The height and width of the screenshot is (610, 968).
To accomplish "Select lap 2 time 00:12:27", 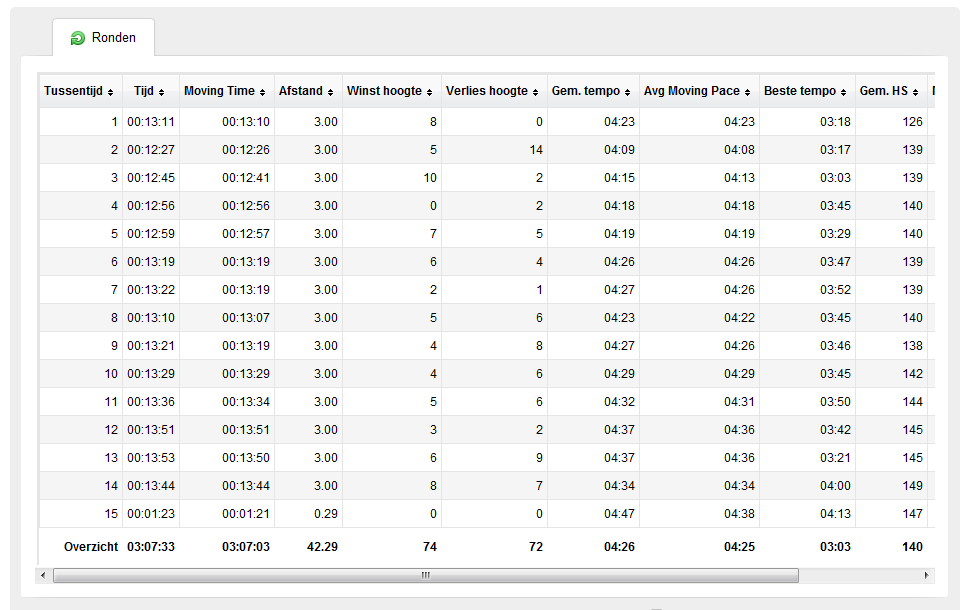I will tap(151, 149).
